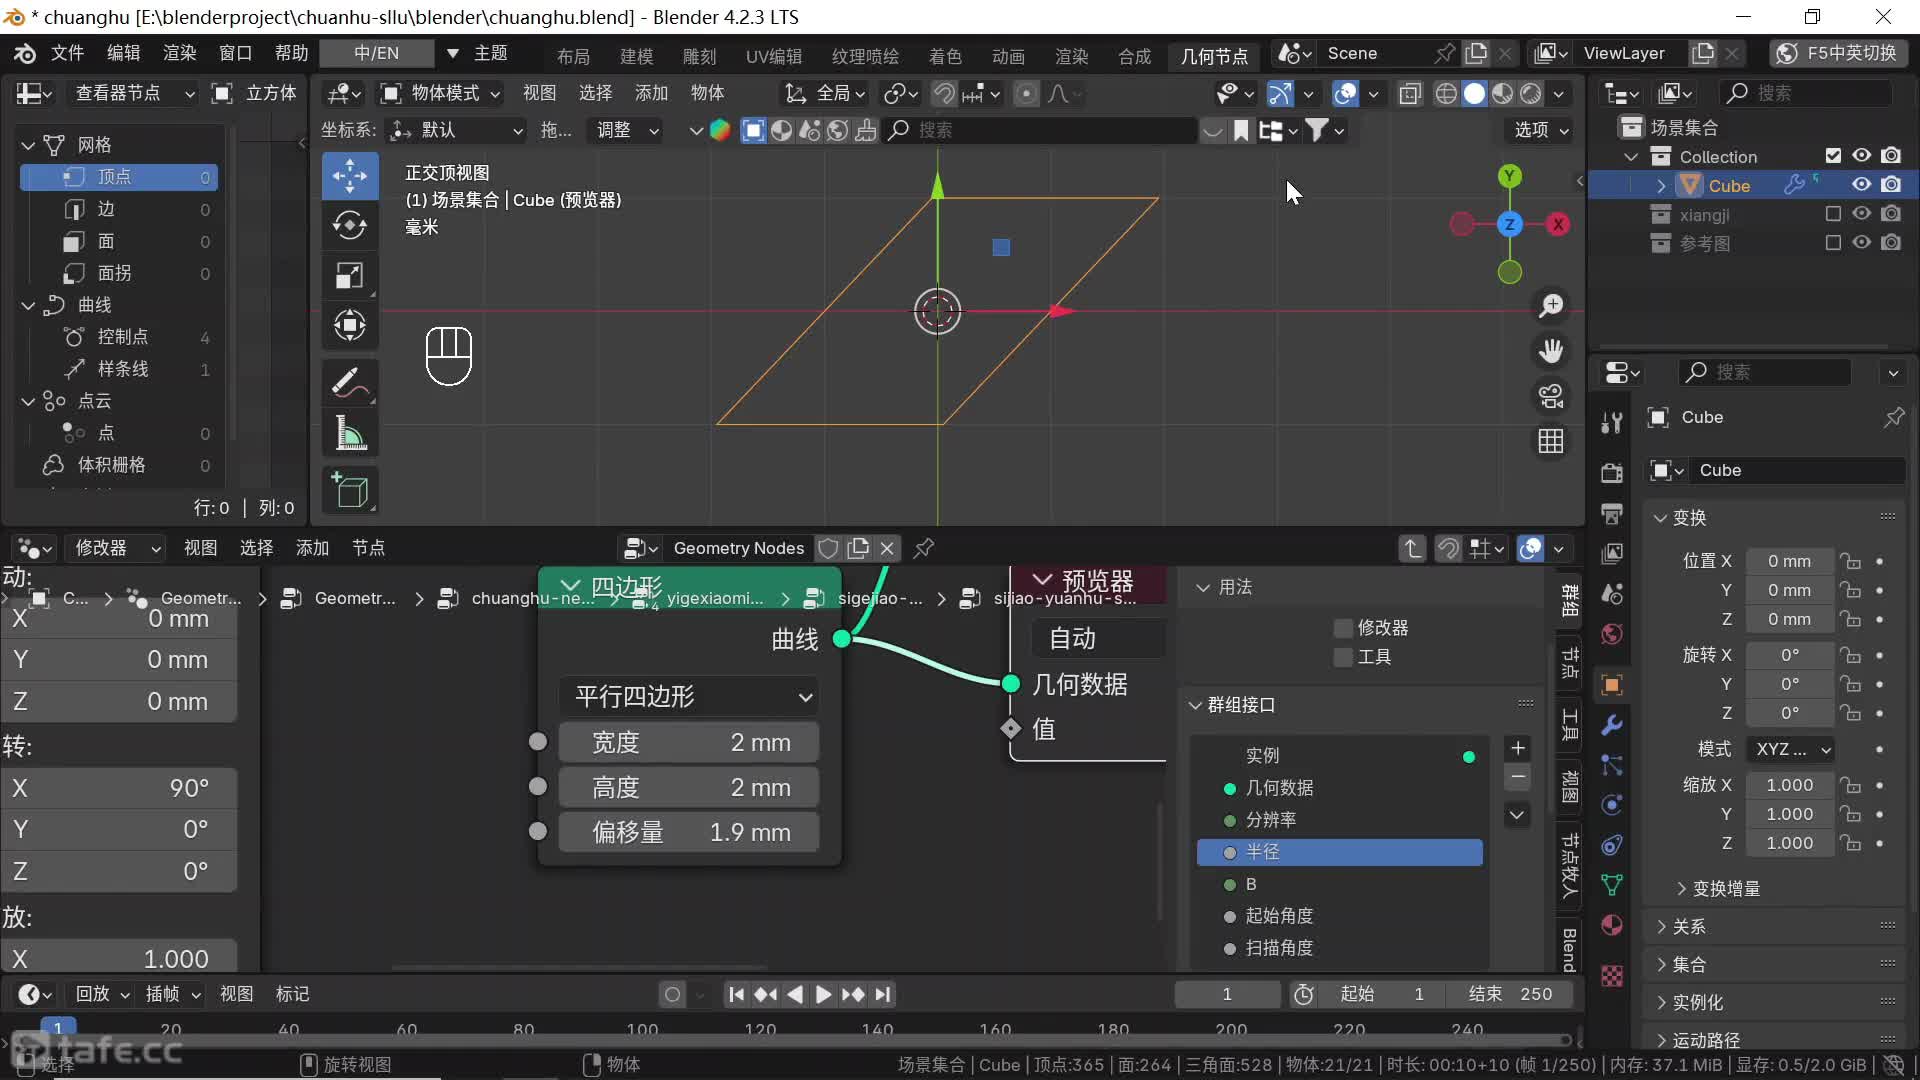Viewport: 1920px width, 1080px height.
Task: Select the Move tool in viewport toolbar
Action: coord(349,177)
